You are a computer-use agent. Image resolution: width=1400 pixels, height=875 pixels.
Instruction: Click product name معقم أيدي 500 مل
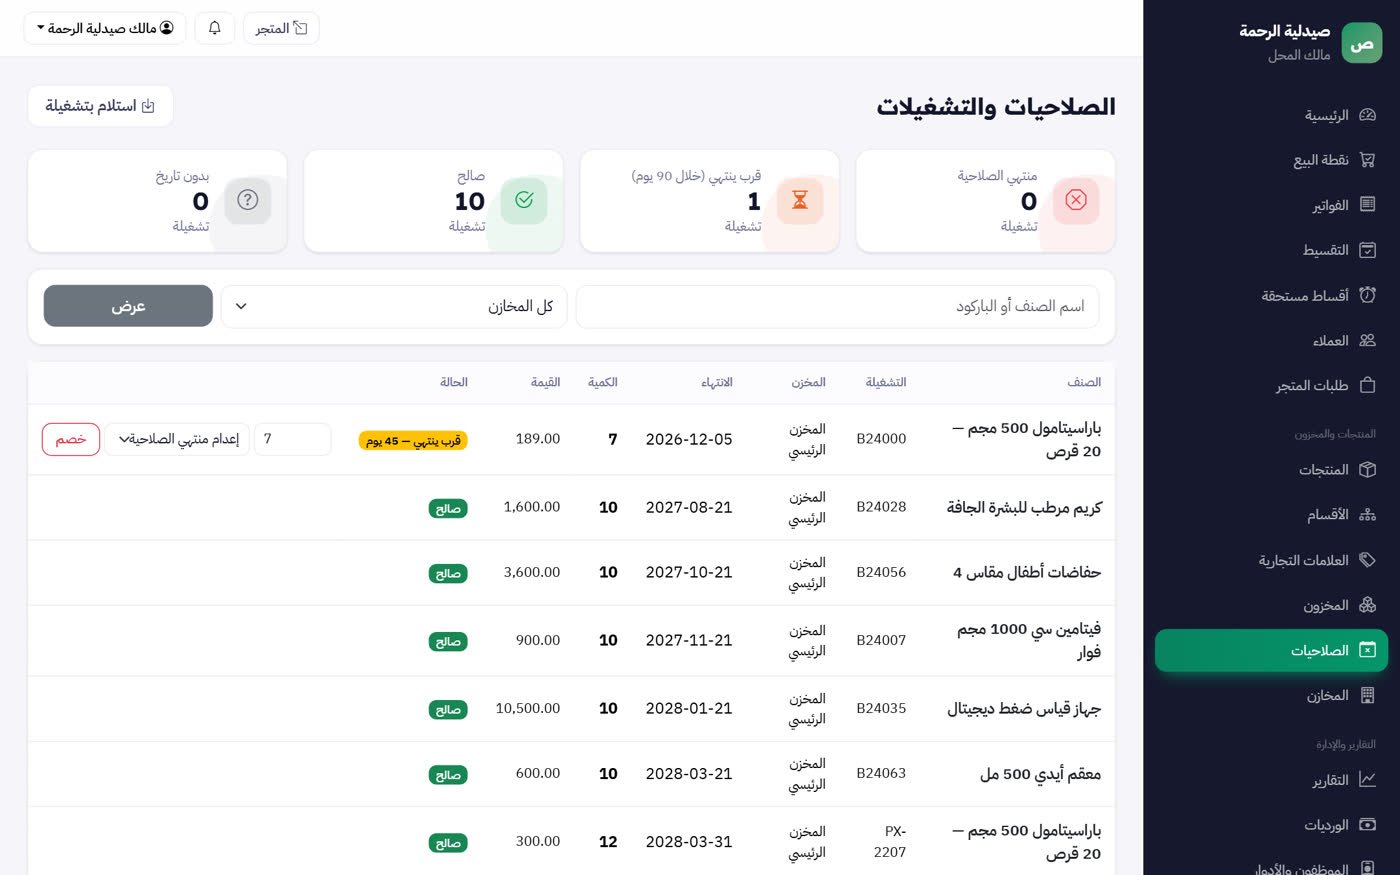pyautogui.click(x=1040, y=774)
